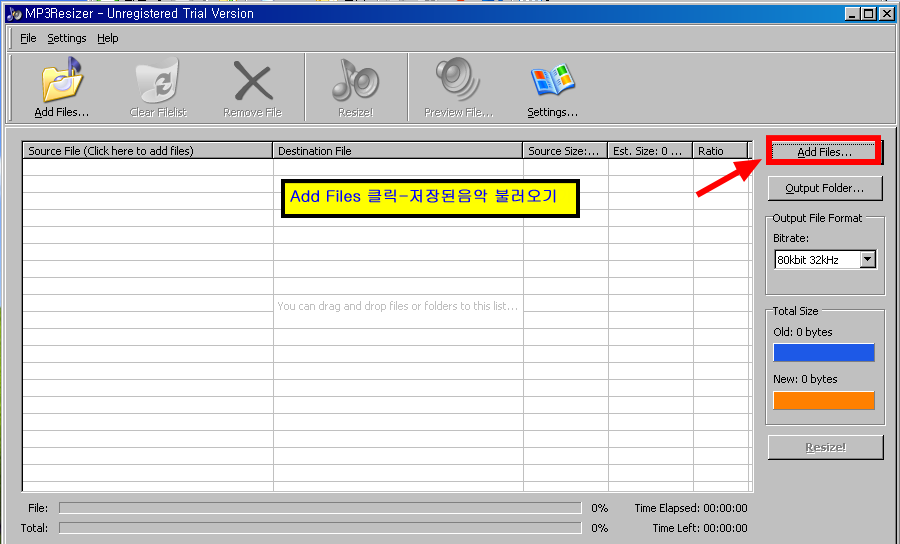This screenshot has height=544, width=900.
Task: Click the Remove File X icon
Action: (253, 81)
